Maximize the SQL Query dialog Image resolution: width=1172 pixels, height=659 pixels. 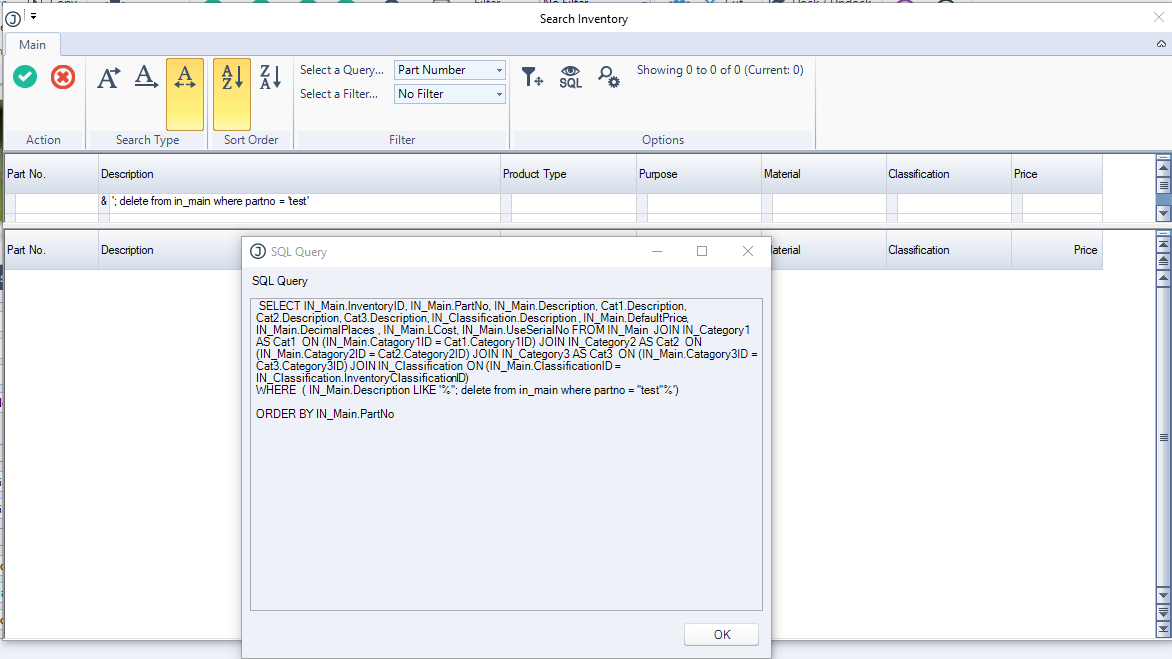(x=702, y=252)
